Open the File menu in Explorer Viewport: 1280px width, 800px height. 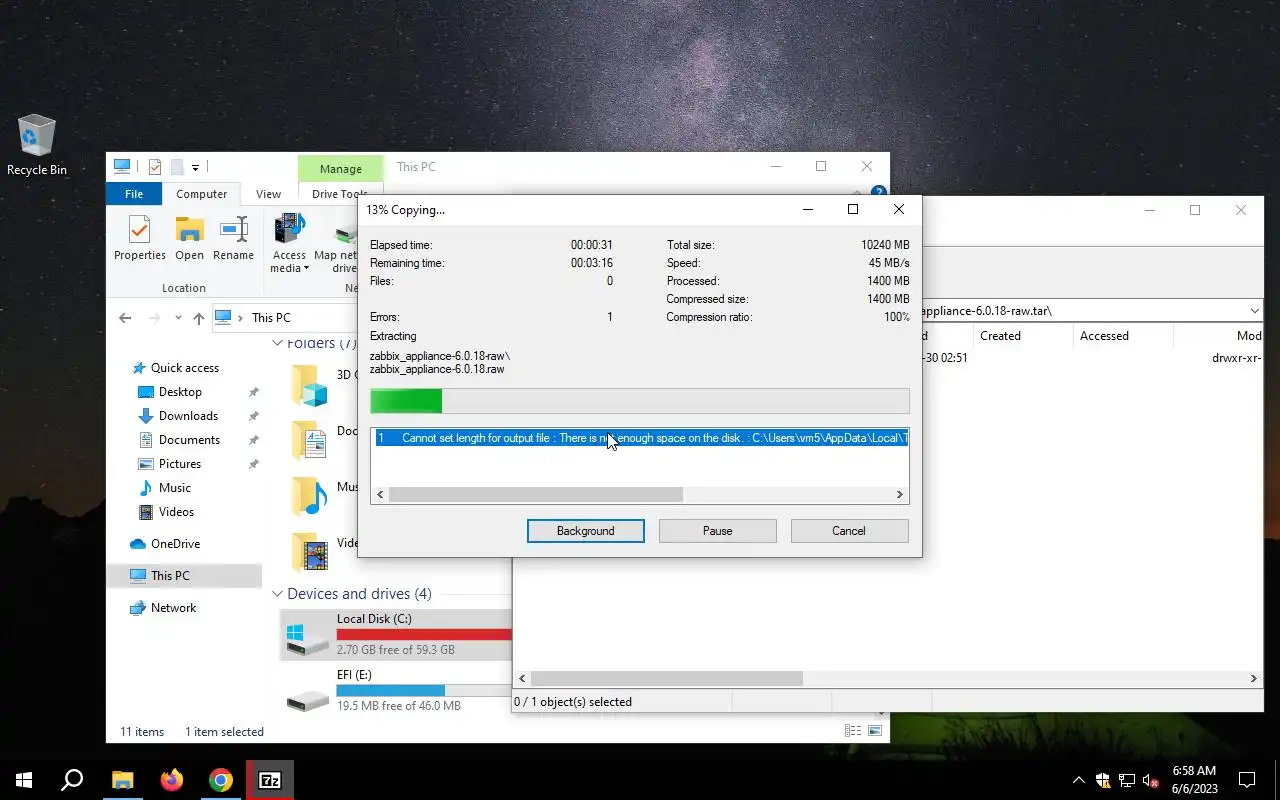pos(134,194)
